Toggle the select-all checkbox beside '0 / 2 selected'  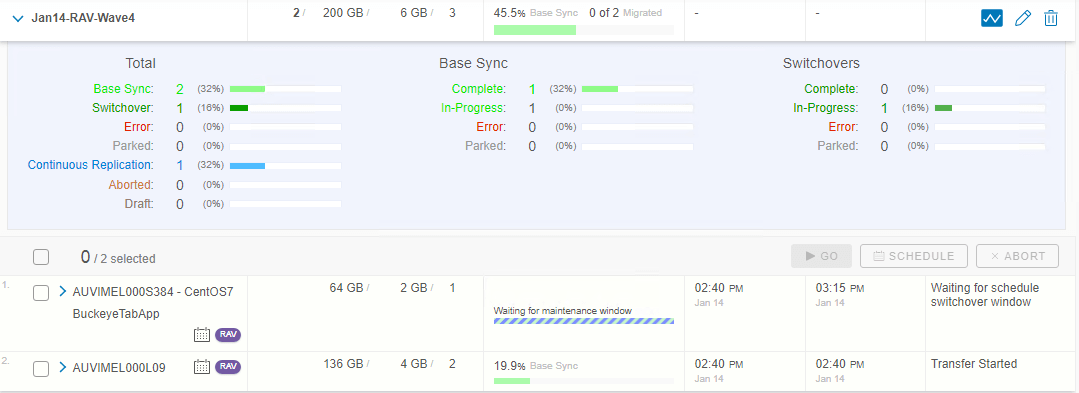41,257
